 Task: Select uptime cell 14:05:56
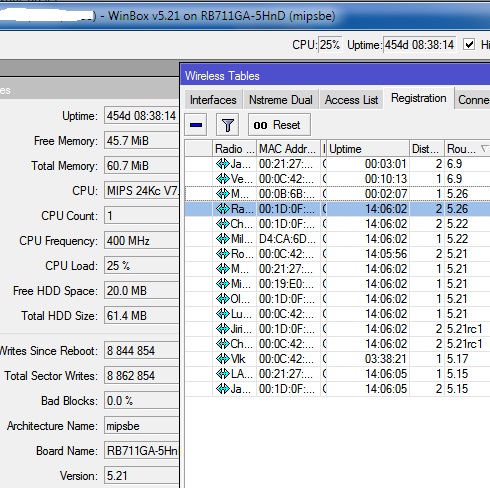pos(368,254)
